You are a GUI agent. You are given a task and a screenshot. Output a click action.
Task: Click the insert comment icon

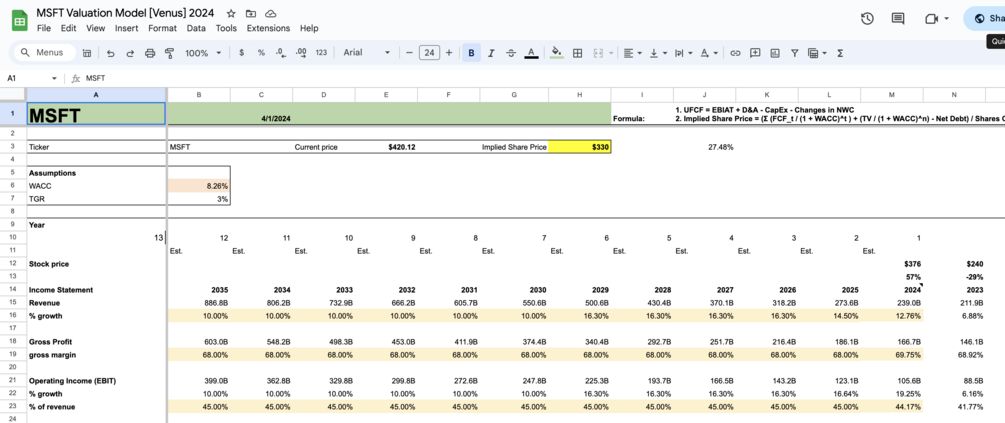[x=755, y=53]
